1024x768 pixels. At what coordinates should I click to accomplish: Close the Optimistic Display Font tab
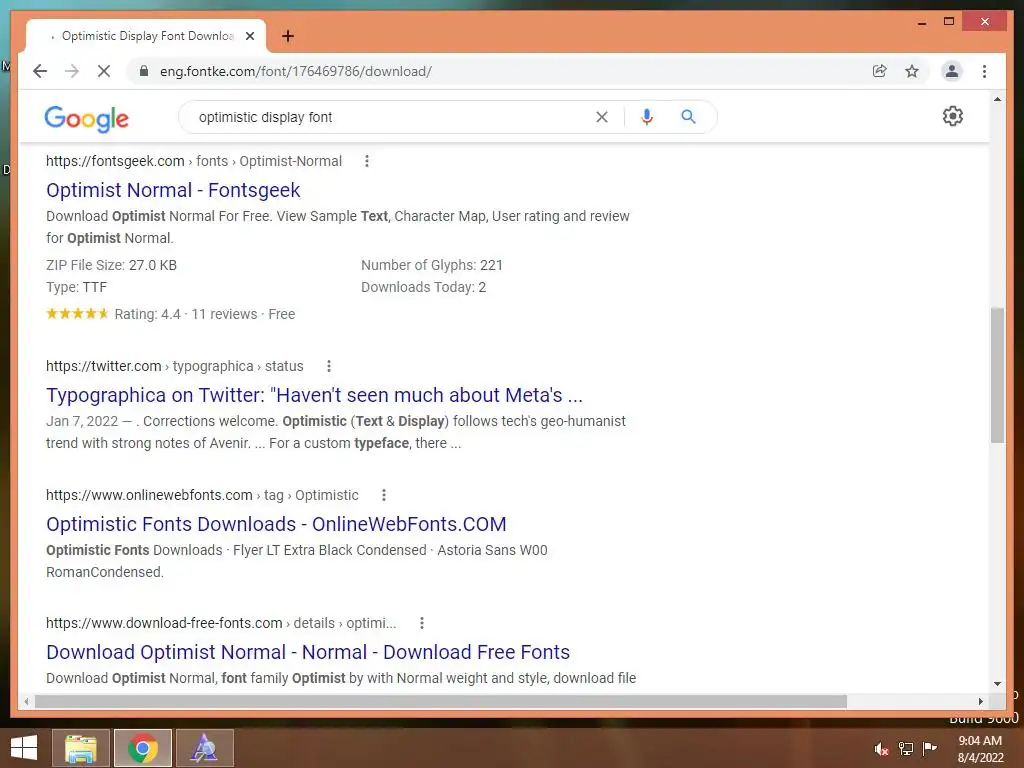coord(249,36)
